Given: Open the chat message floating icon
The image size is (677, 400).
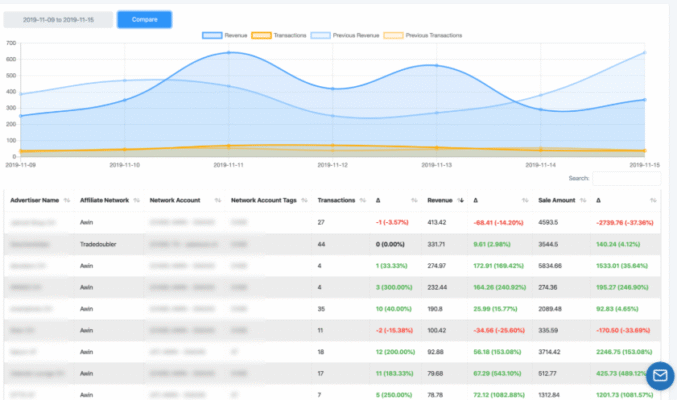Looking at the screenshot, I should click(659, 377).
